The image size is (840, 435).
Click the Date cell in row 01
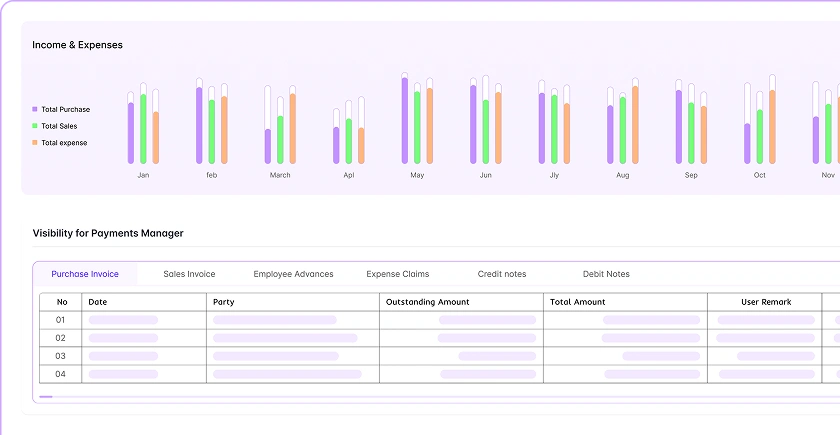point(144,320)
